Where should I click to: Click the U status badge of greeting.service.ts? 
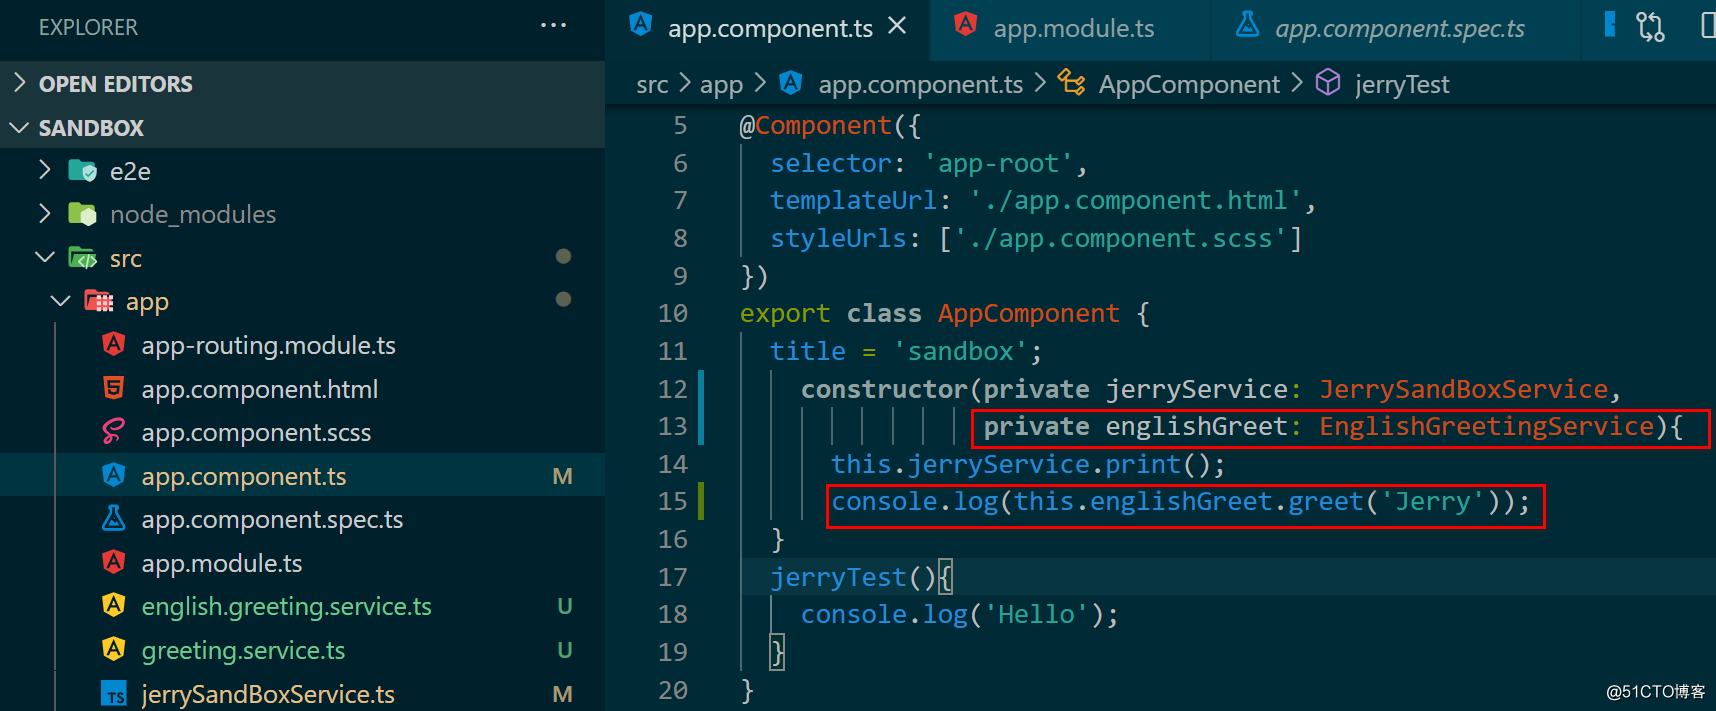(564, 650)
